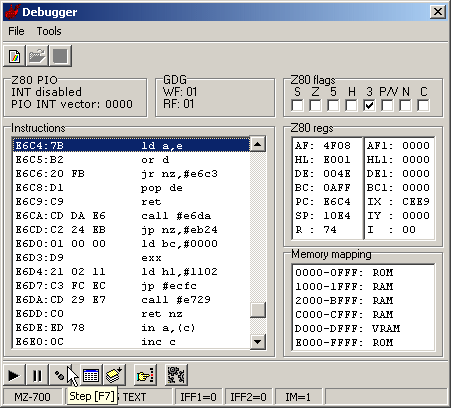Click memory mapping row E000-FFFF: ROM
This screenshot has width=451, height=408.
coord(344,343)
